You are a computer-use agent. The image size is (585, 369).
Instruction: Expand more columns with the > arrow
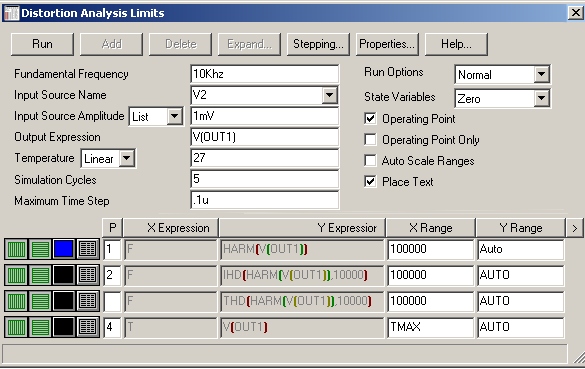pos(575,228)
